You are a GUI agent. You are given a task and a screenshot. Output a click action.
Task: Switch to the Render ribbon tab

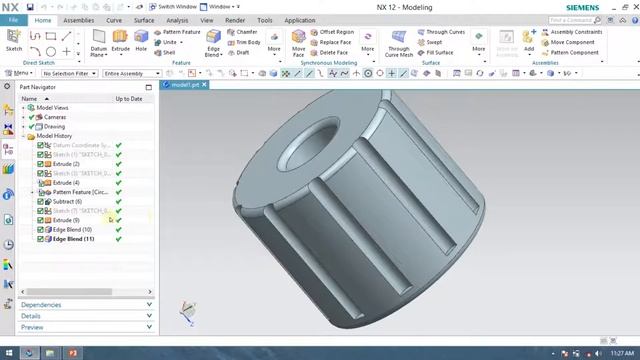[235, 20]
